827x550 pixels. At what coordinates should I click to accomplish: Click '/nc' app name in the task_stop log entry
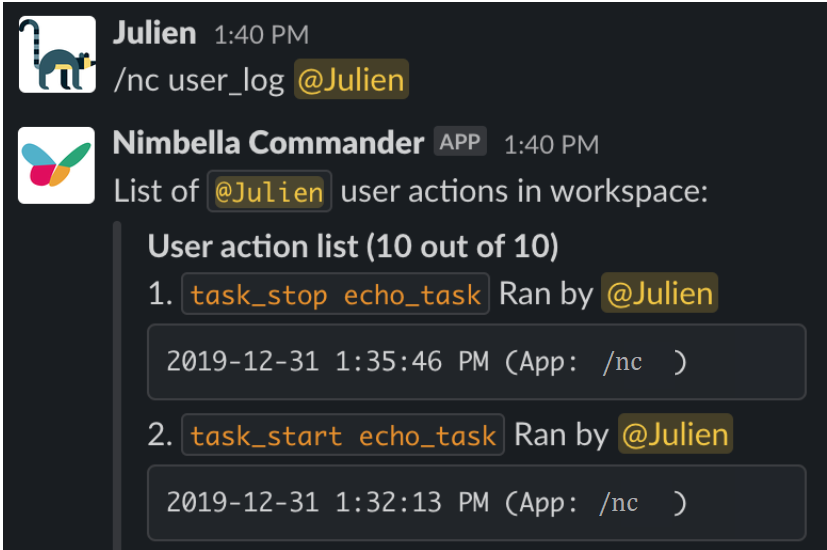(x=622, y=362)
